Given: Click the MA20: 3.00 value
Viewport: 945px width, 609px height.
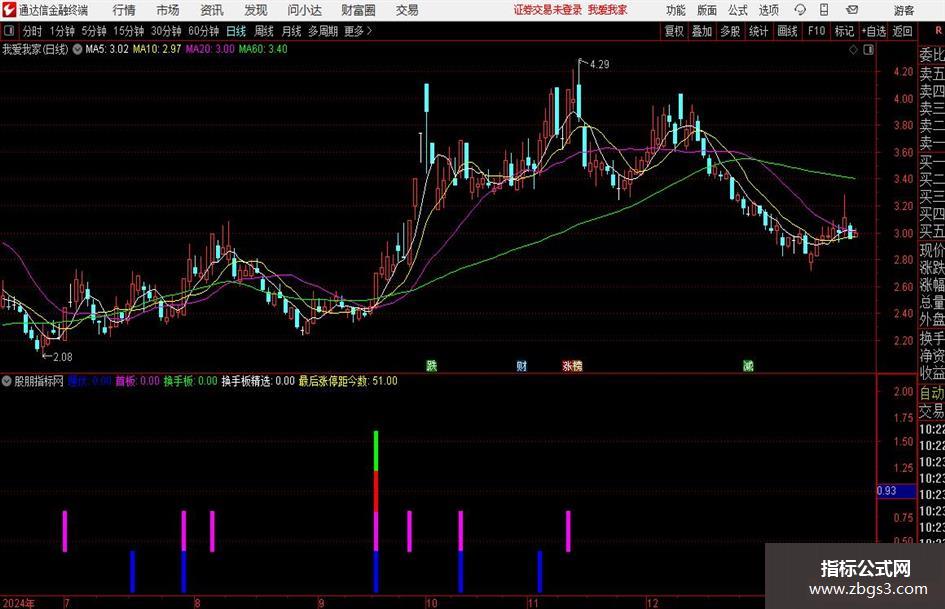Looking at the screenshot, I should pos(210,49).
